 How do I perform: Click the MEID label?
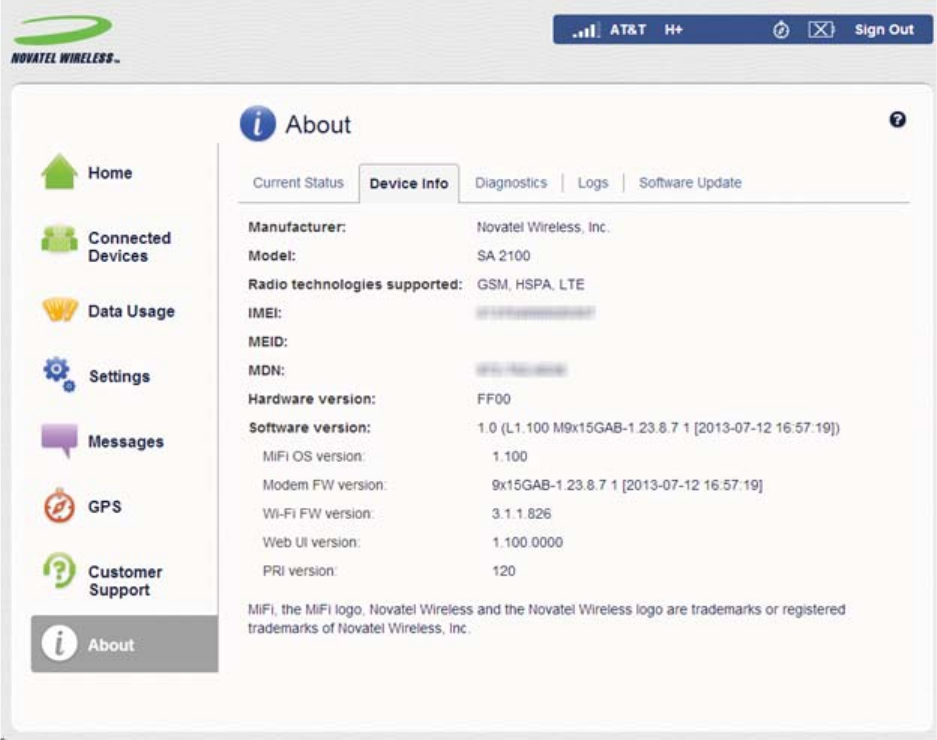point(268,341)
